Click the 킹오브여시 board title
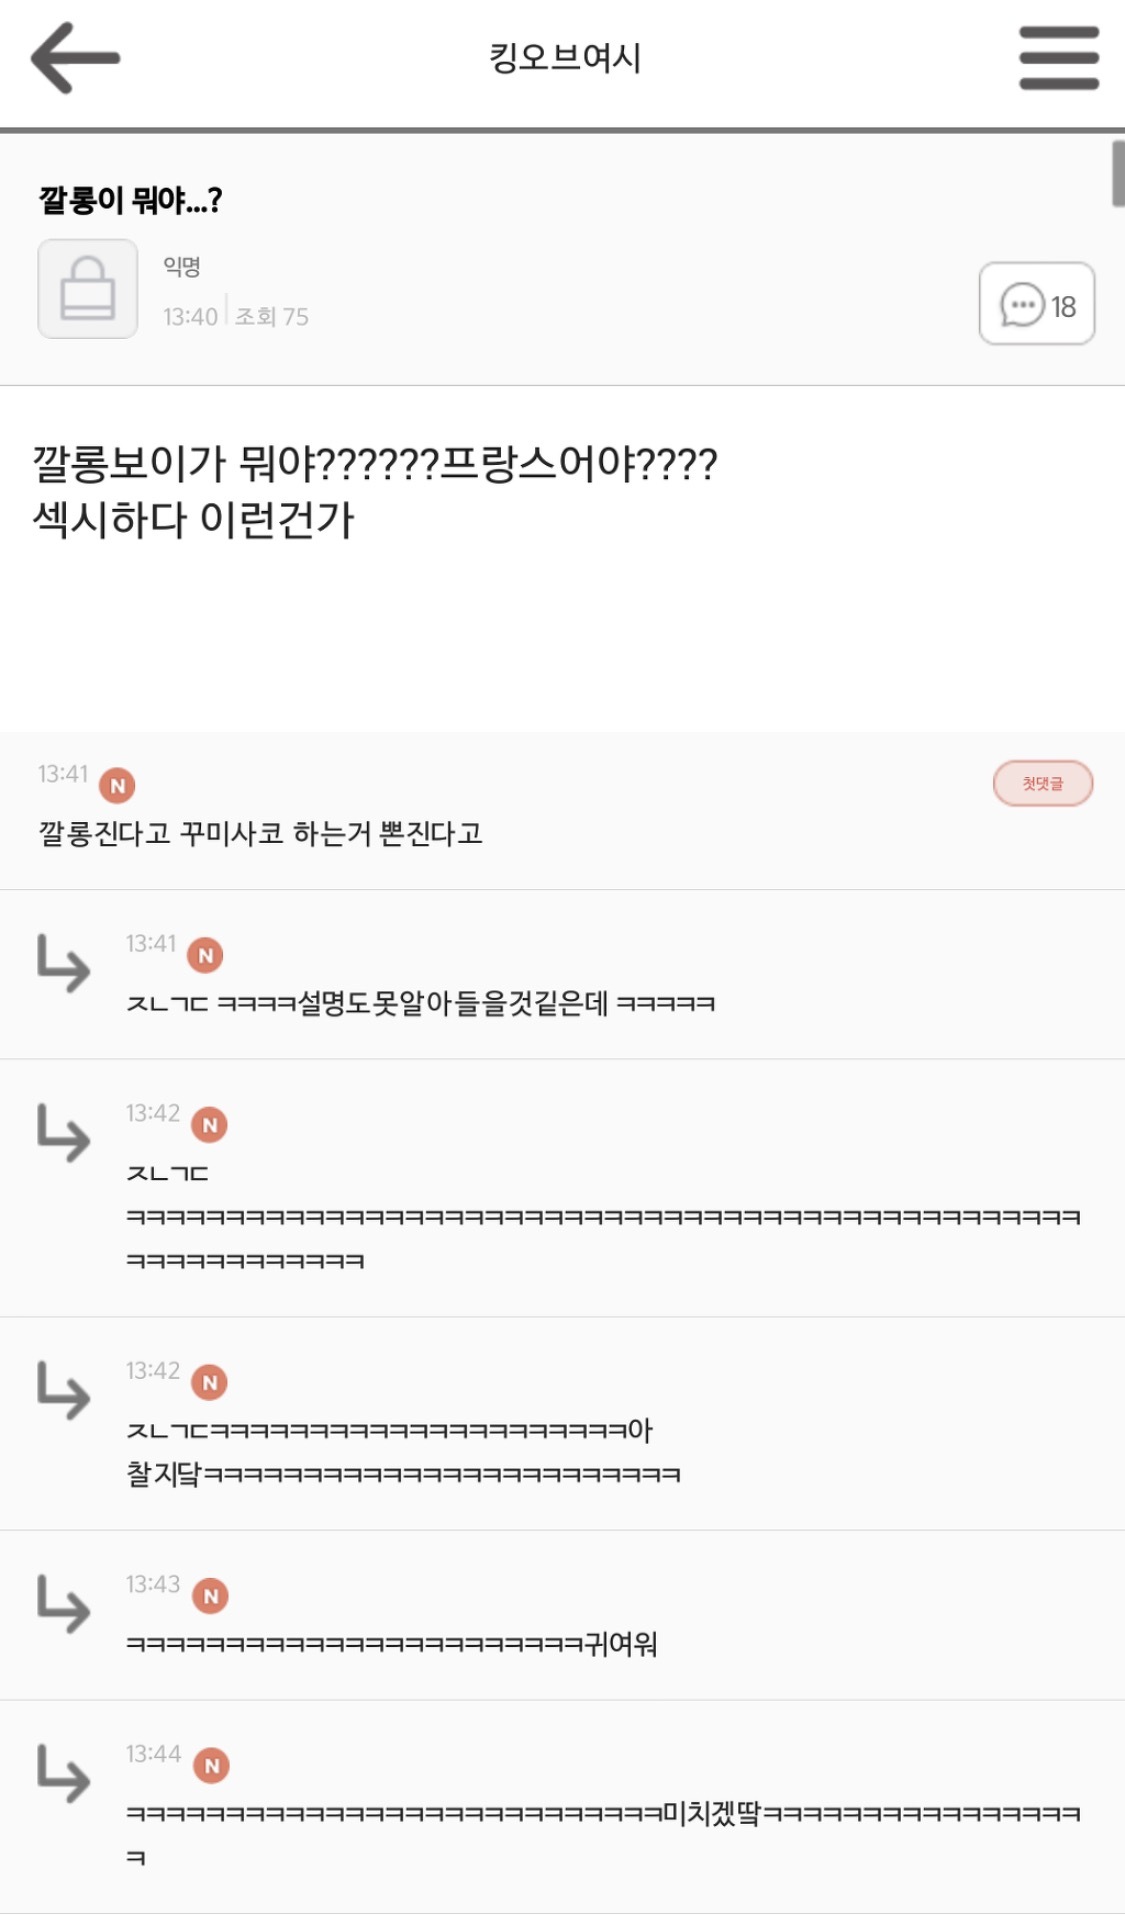The image size is (1125, 1928). [x=565, y=58]
